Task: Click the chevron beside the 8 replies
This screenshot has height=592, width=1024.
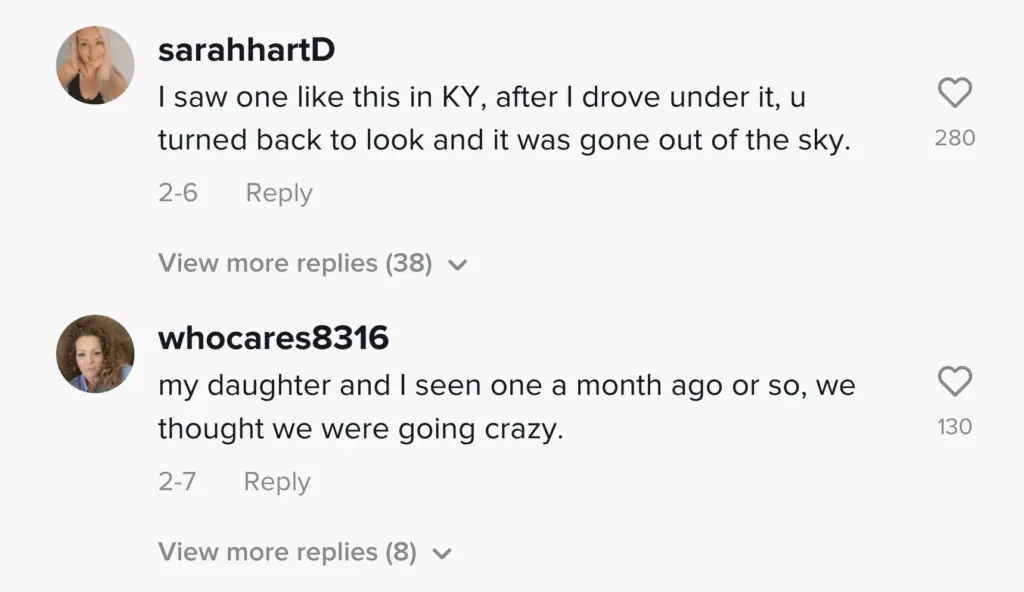Action: tap(442, 554)
